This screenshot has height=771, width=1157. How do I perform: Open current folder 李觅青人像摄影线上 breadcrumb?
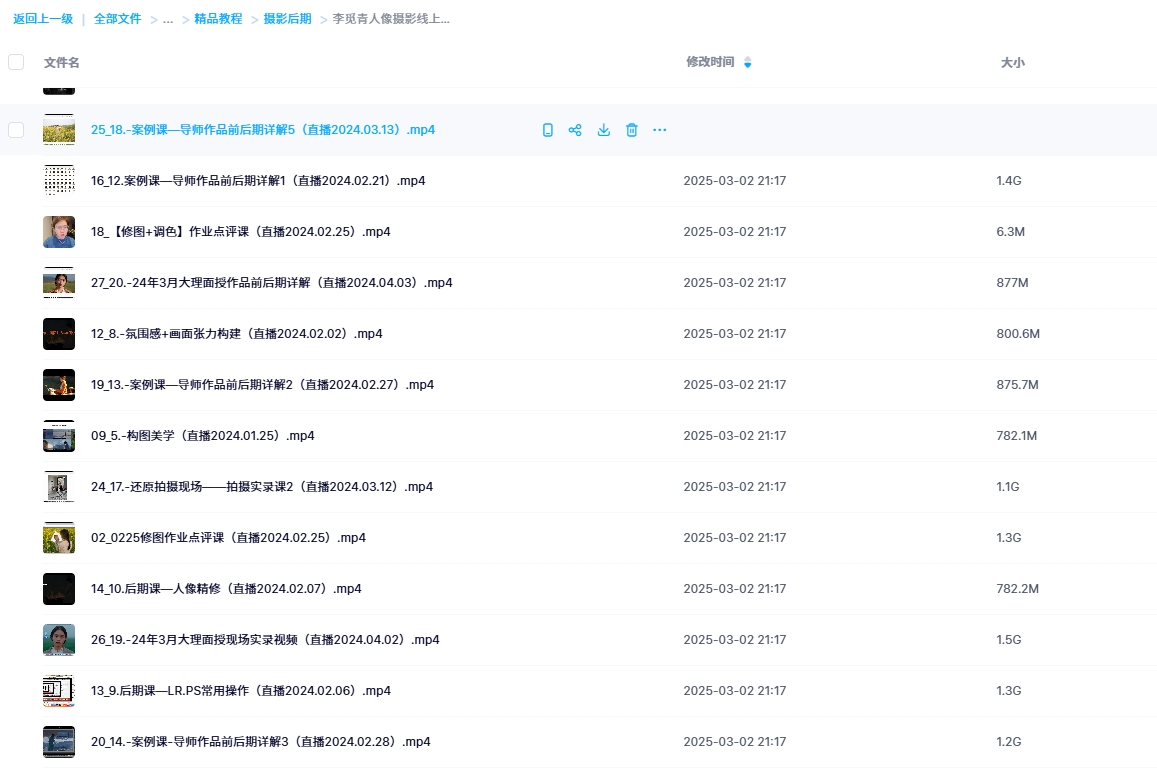point(389,18)
